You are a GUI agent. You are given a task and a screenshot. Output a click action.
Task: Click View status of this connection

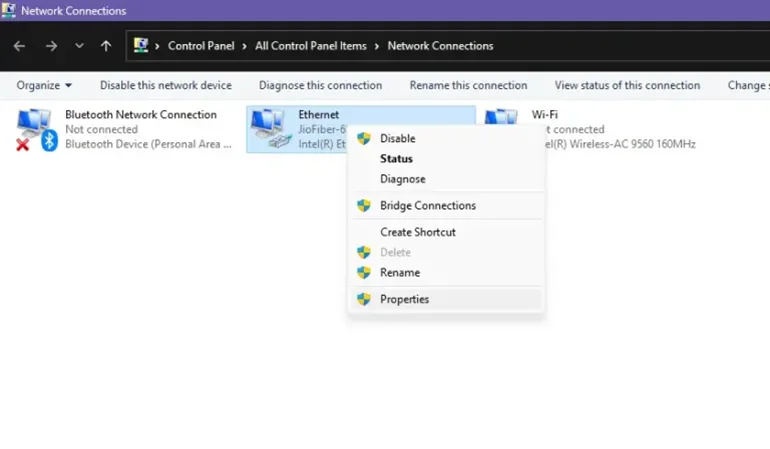(x=627, y=85)
